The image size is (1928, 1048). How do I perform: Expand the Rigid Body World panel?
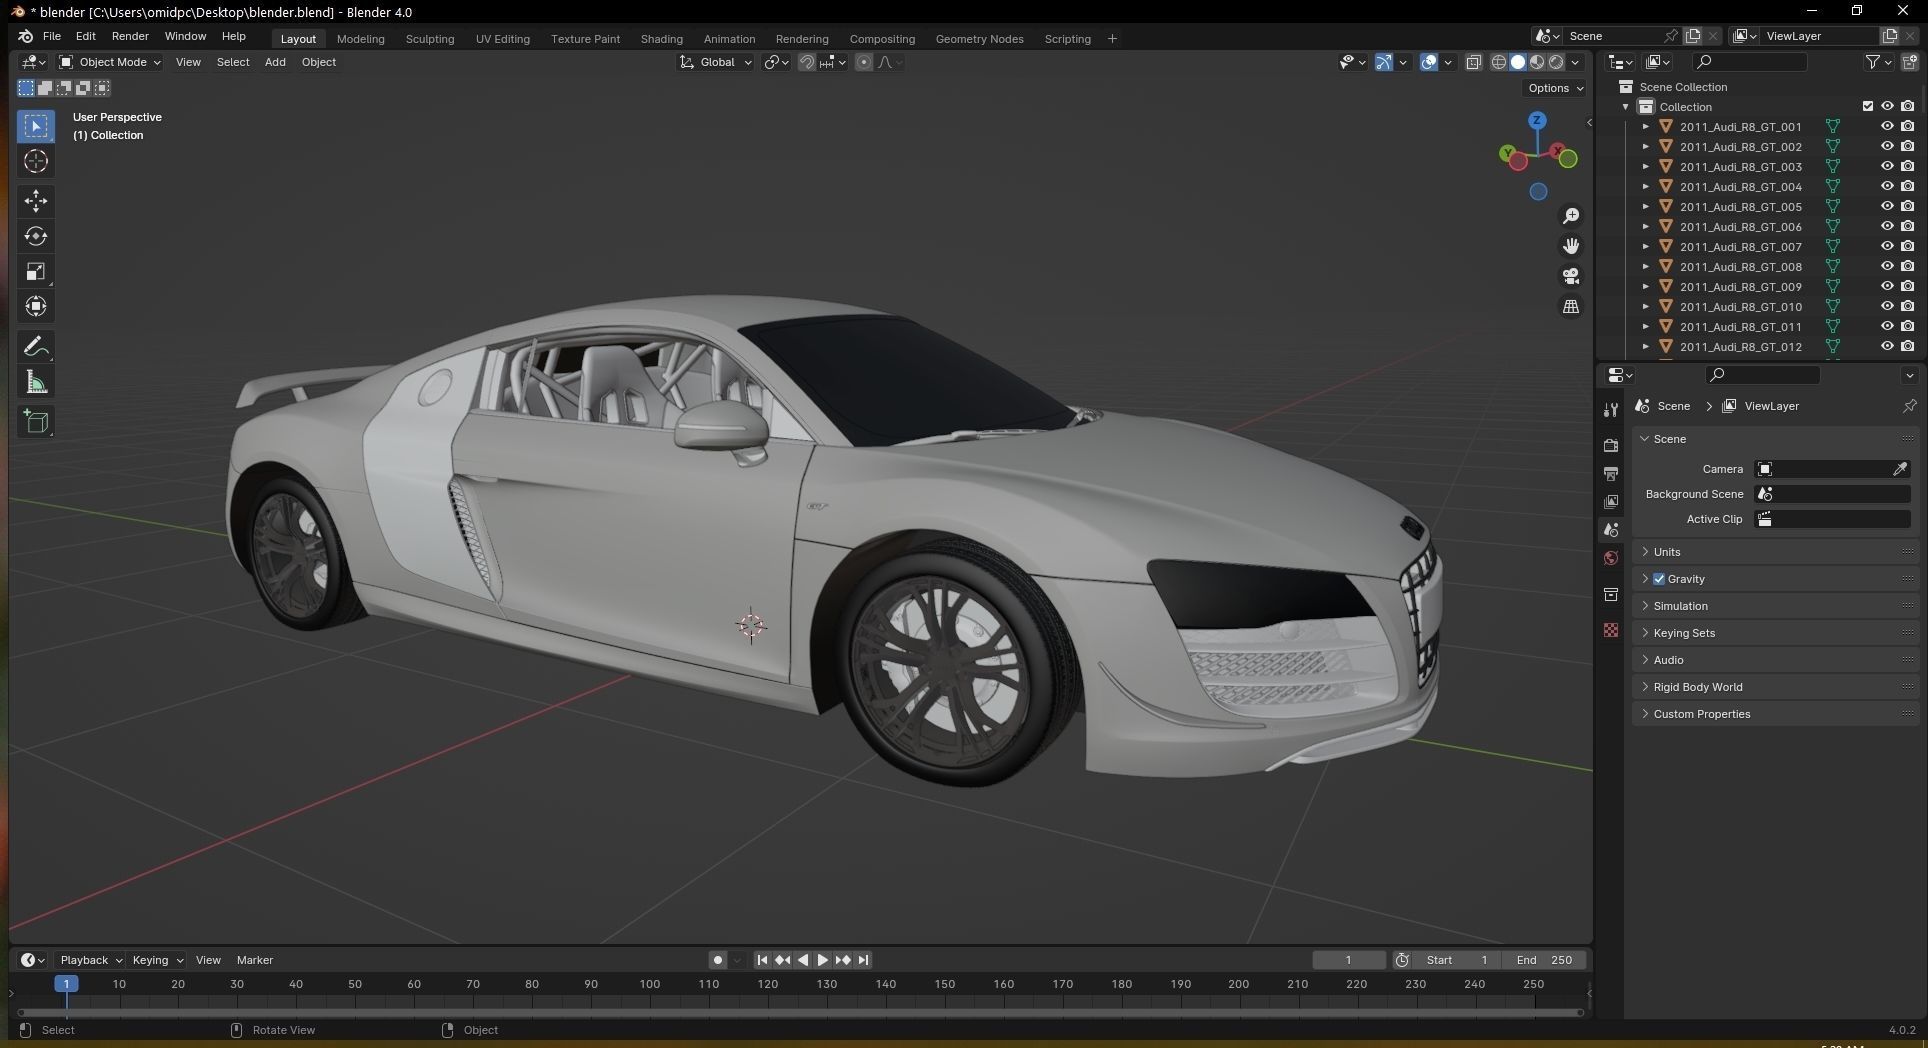click(x=1775, y=687)
